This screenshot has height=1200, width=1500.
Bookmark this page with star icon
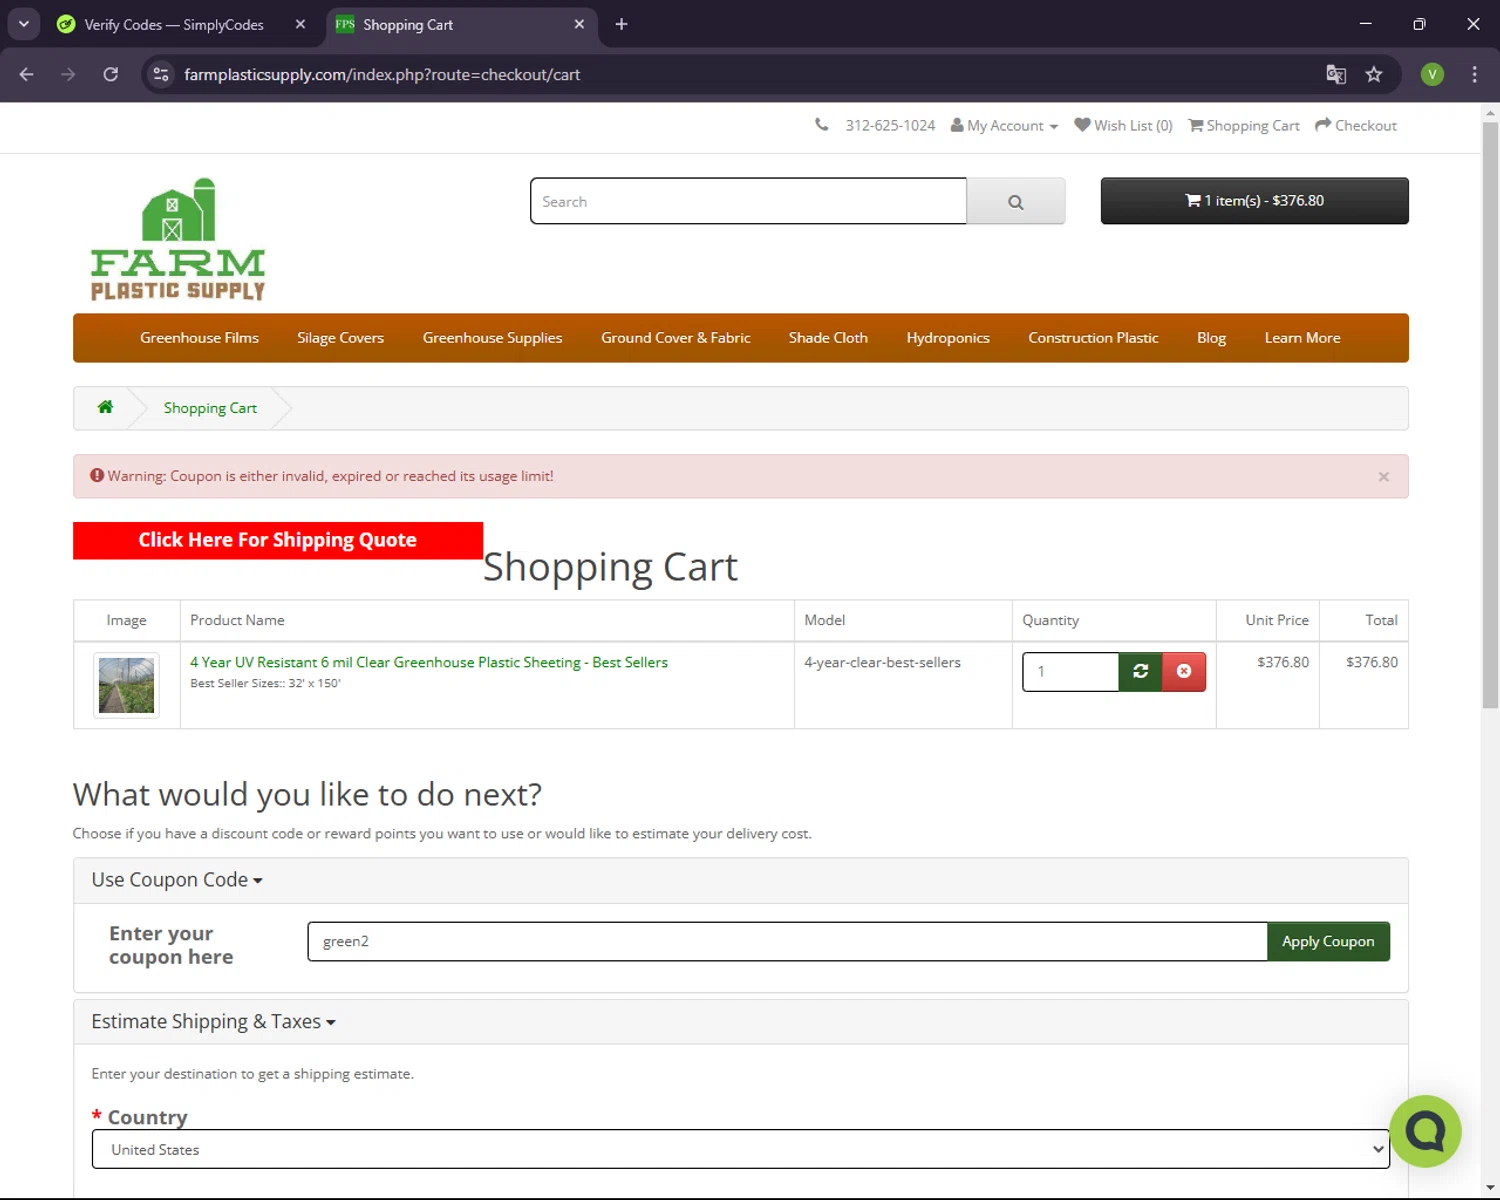(1374, 74)
